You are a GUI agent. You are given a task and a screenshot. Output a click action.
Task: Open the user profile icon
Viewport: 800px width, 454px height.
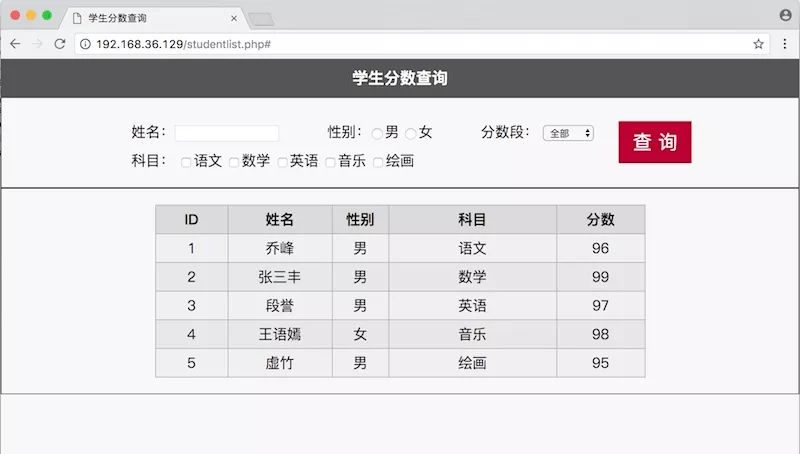786,15
